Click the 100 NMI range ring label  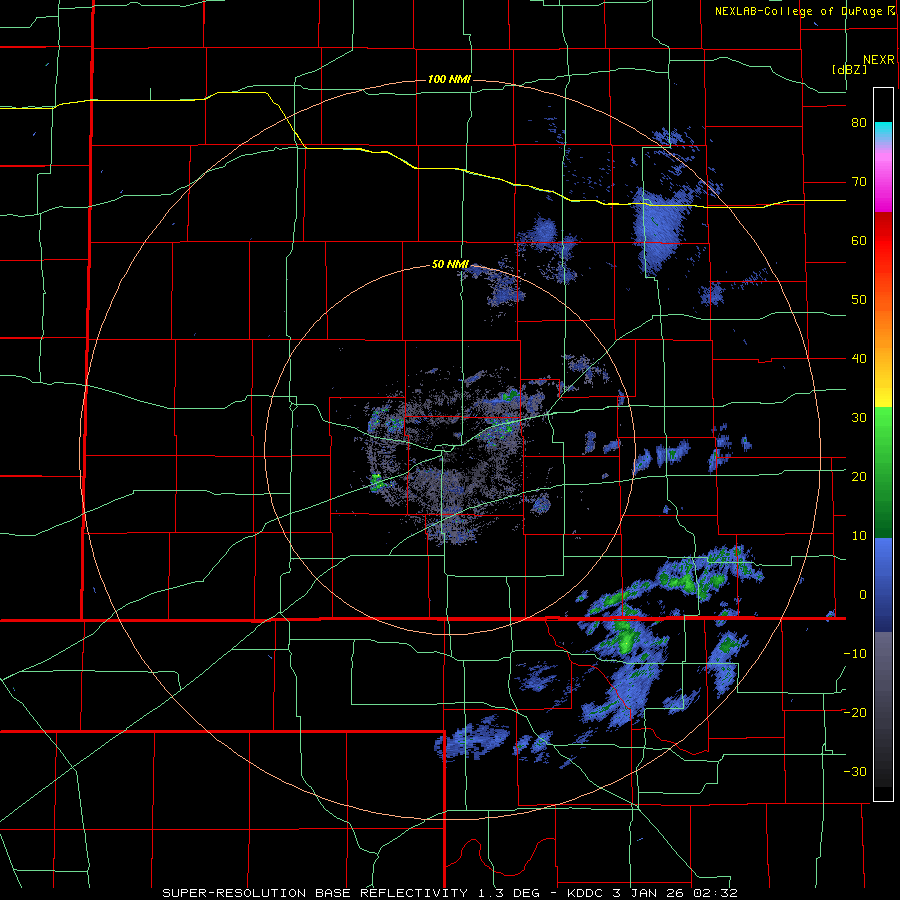449,79
